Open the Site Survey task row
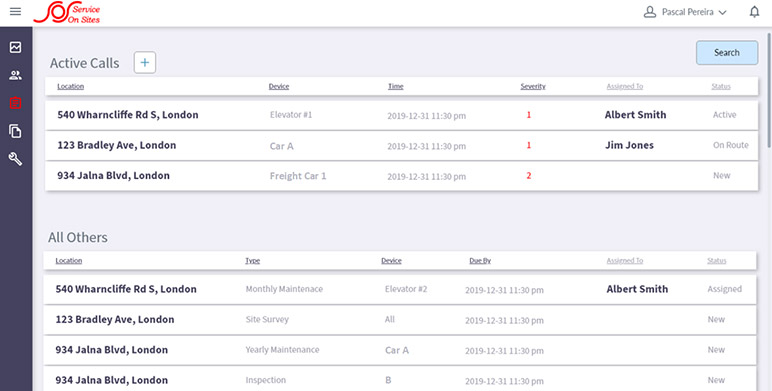772x391 pixels. click(x=400, y=320)
